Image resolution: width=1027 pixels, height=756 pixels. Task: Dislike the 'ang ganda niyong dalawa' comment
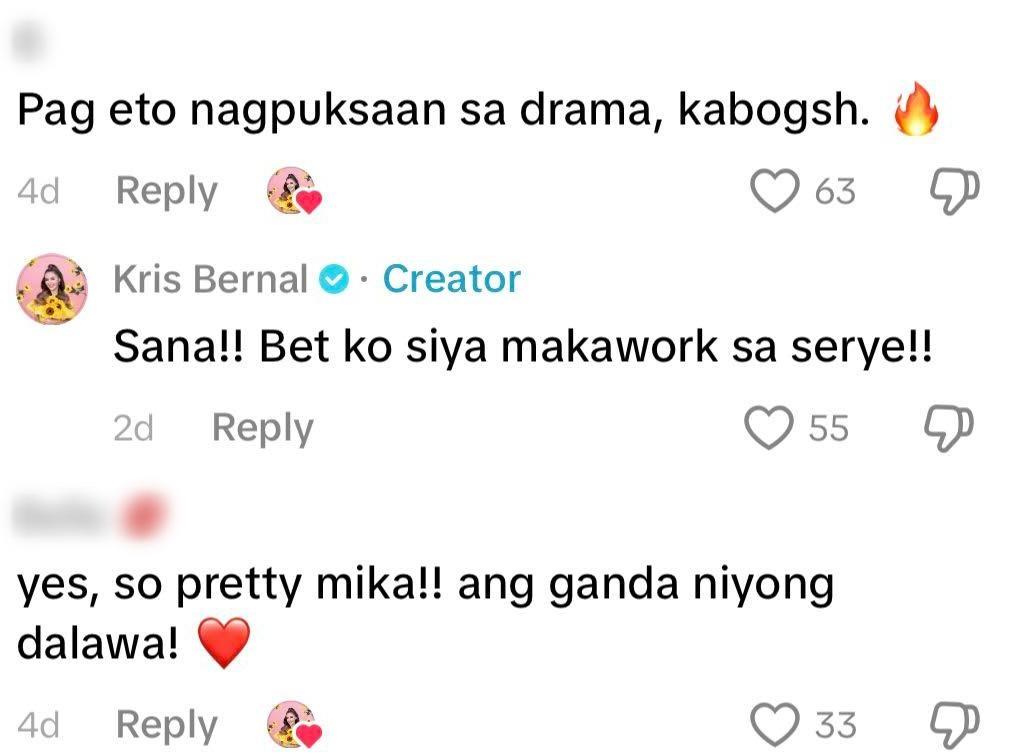click(x=953, y=723)
